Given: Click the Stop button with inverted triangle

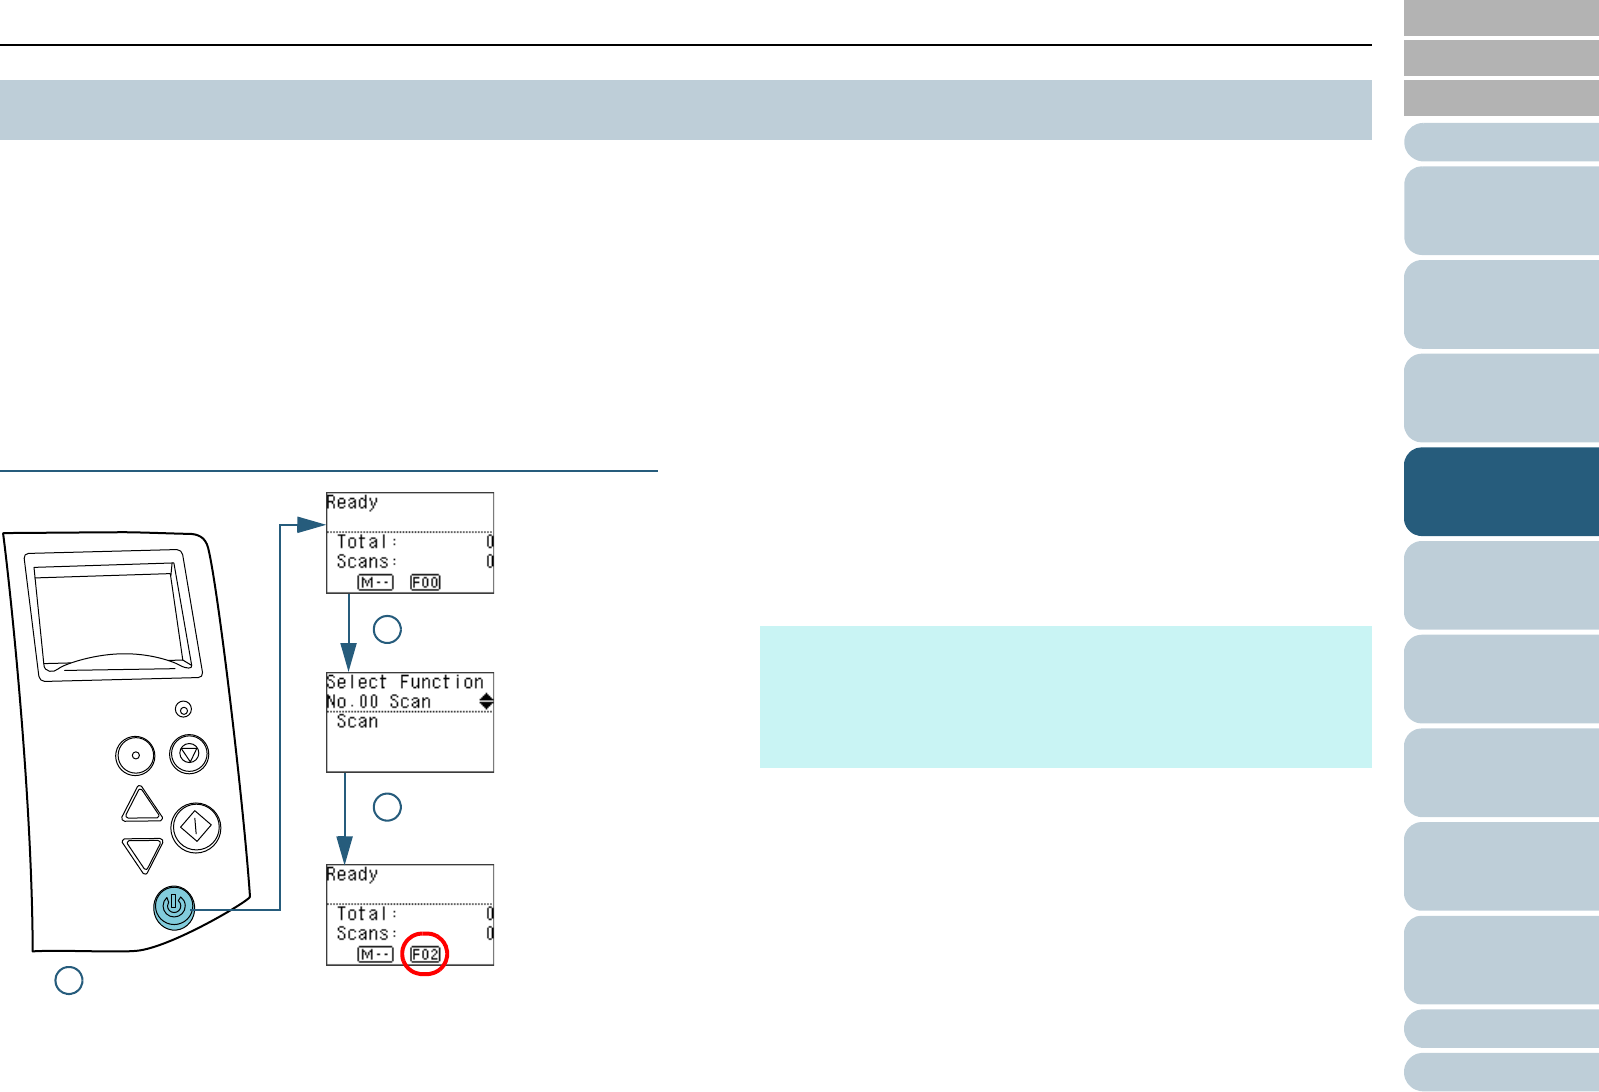Looking at the screenshot, I should (x=189, y=754).
